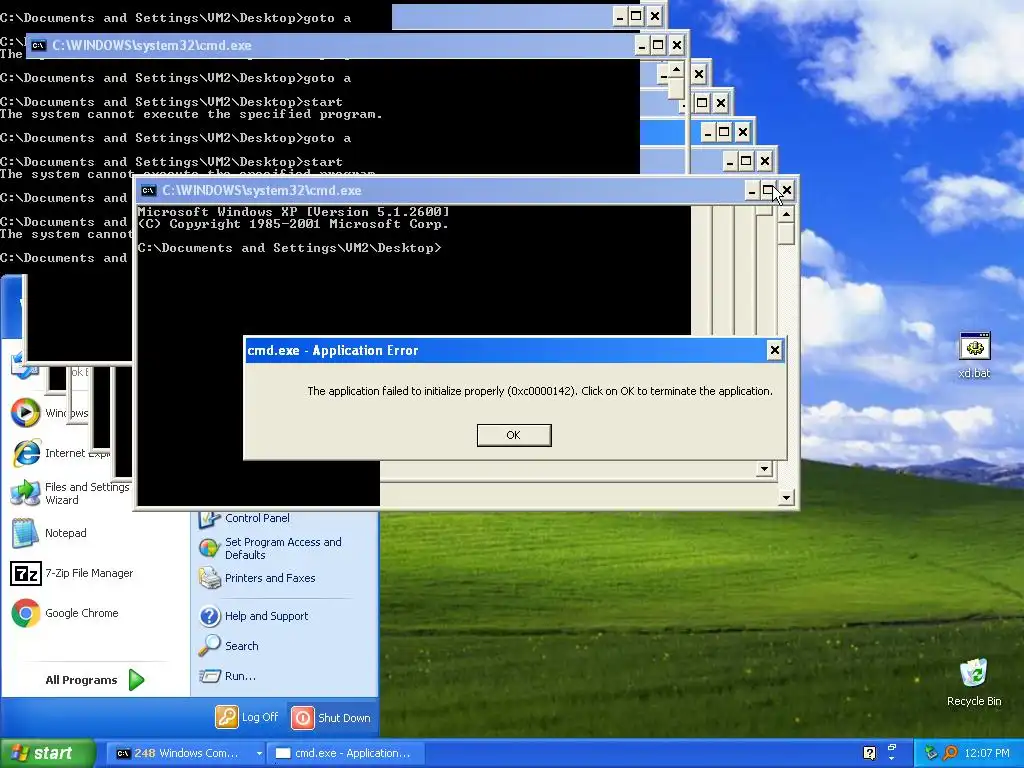Click the Start button

pyautogui.click(x=47, y=753)
